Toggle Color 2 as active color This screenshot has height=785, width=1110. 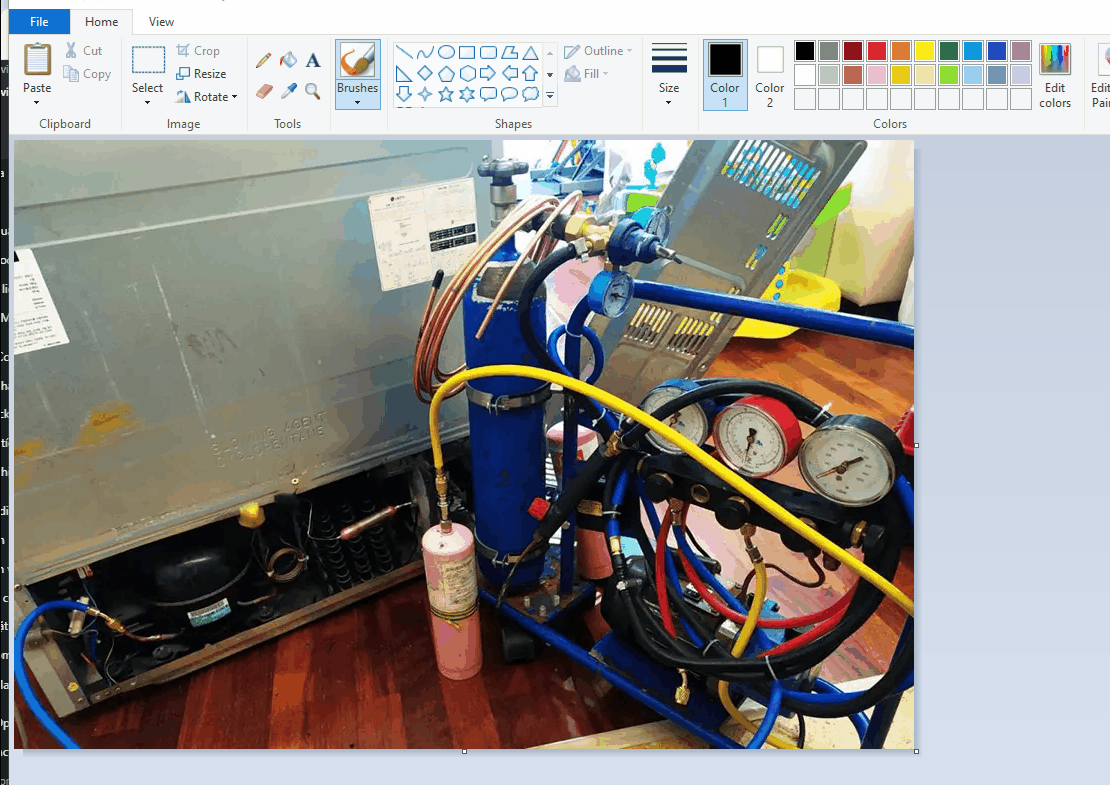[770, 74]
